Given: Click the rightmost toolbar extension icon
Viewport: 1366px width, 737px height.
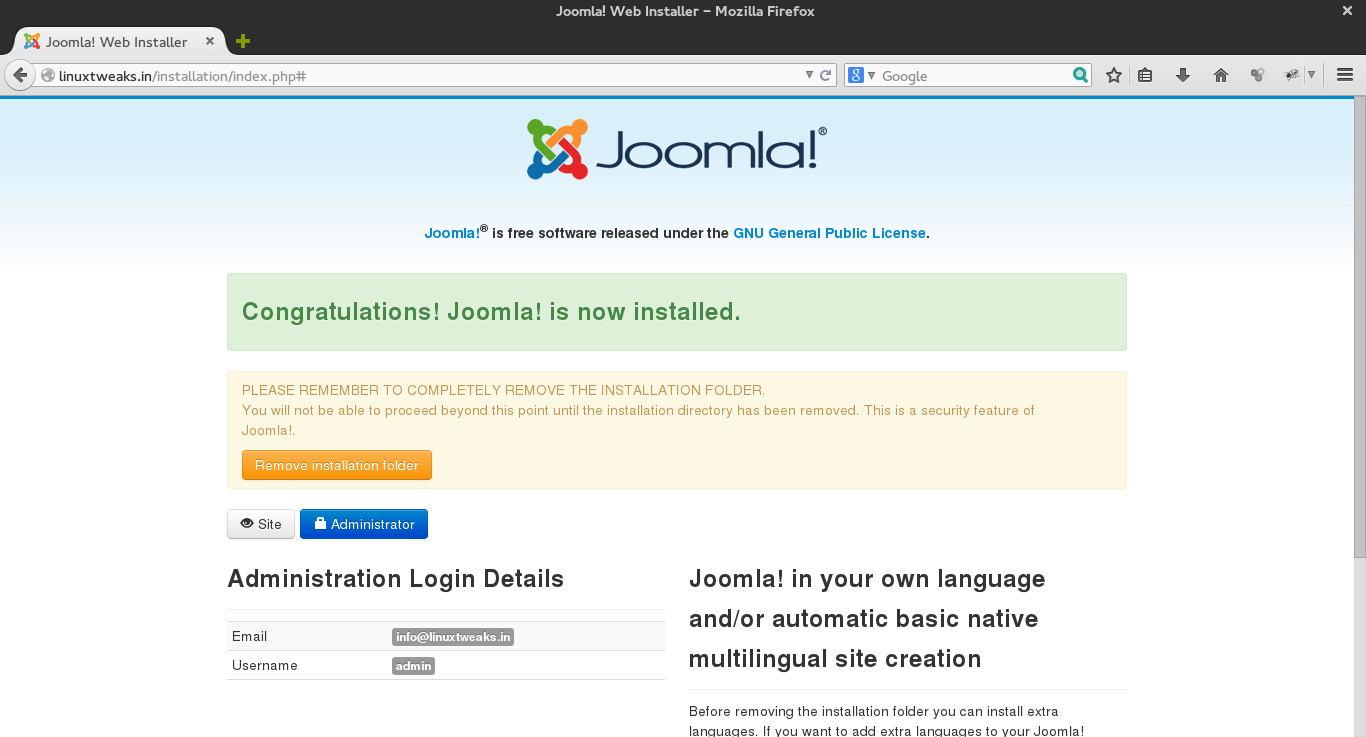Looking at the screenshot, I should coord(1292,75).
